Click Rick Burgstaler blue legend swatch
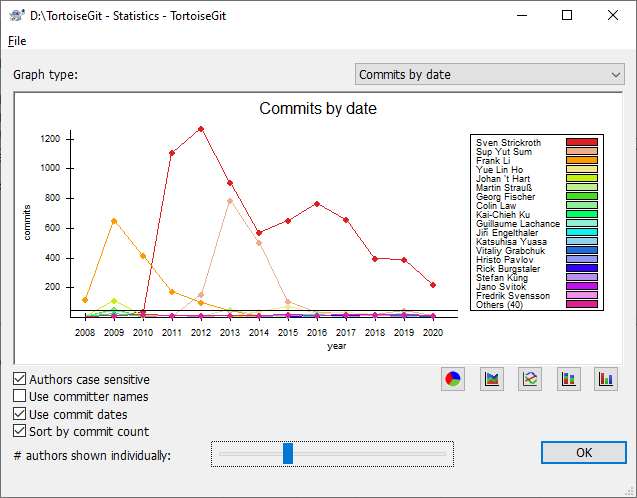Screen dimensions: 637x498 tap(582, 268)
